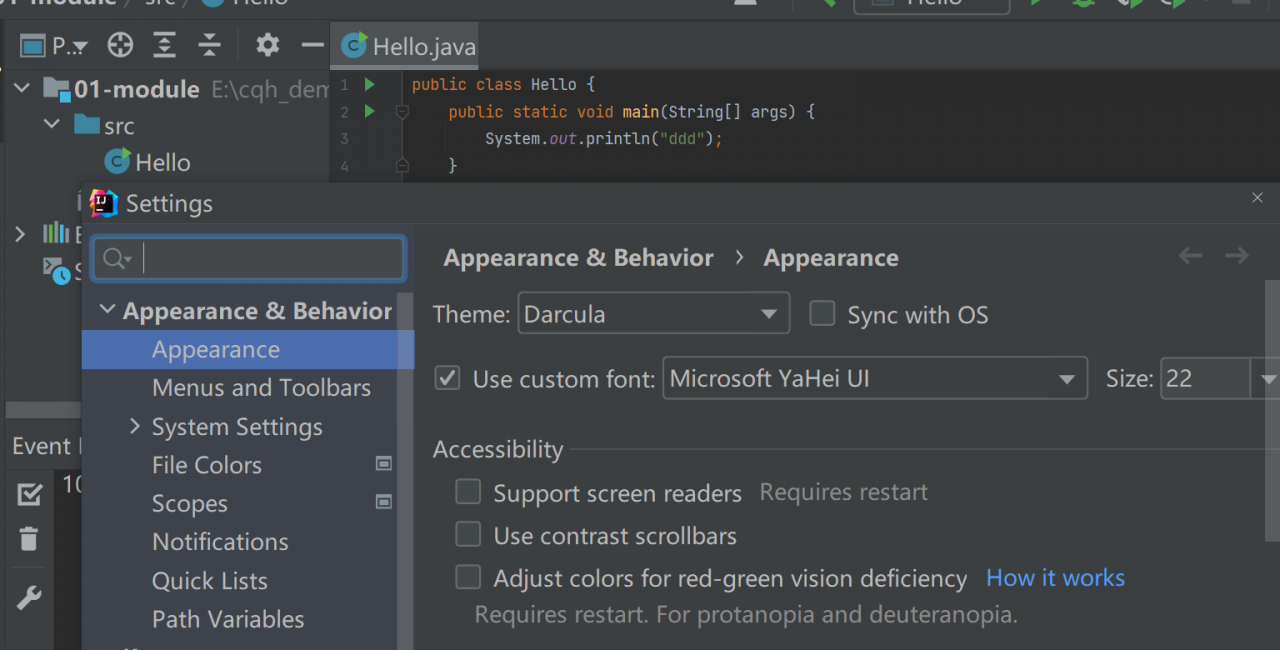Enable Support screen readers
Viewport: 1280px width, 650px height.
[468, 492]
